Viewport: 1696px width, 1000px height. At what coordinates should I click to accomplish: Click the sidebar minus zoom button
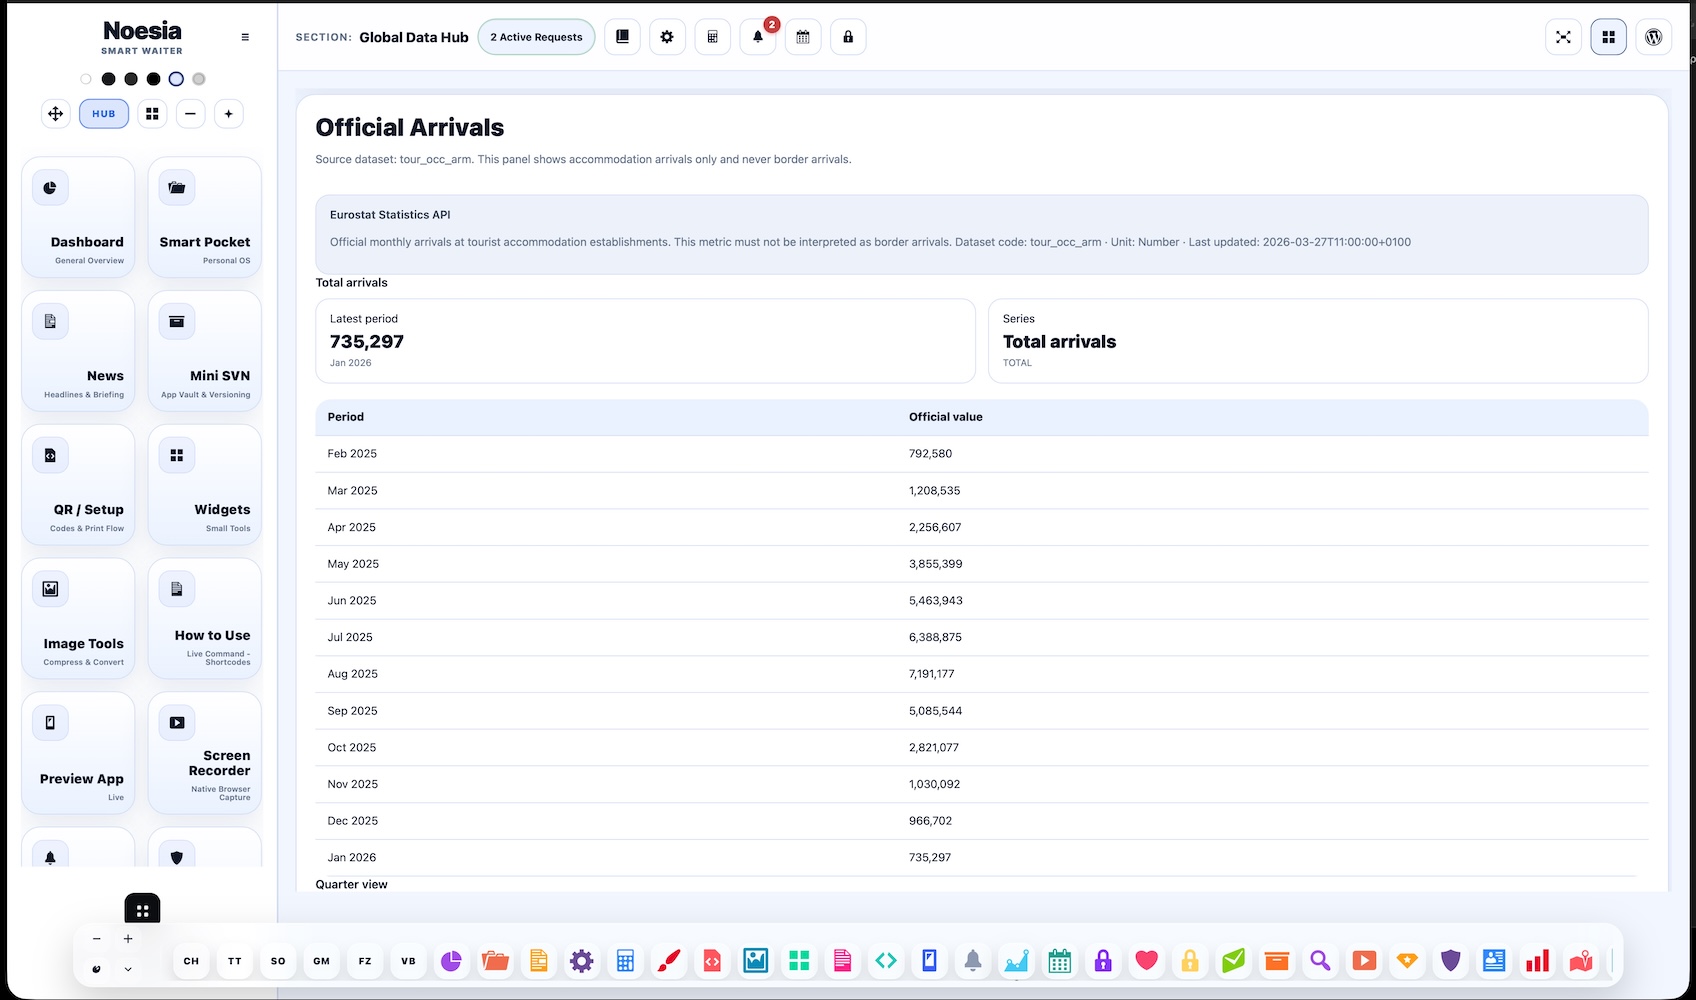click(x=190, y=114)
